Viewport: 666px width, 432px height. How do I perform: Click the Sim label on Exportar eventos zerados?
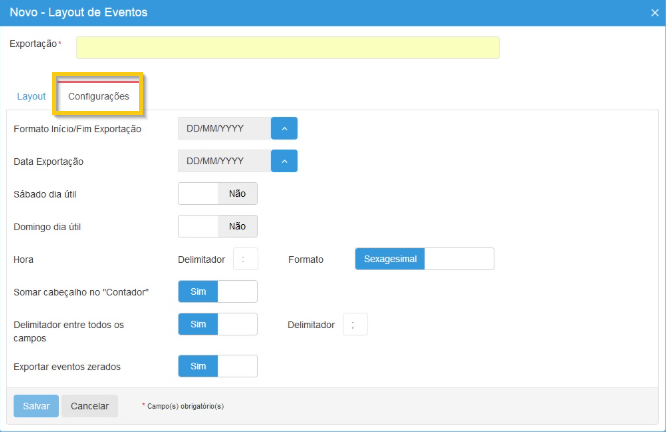click(x=198, y=366)
